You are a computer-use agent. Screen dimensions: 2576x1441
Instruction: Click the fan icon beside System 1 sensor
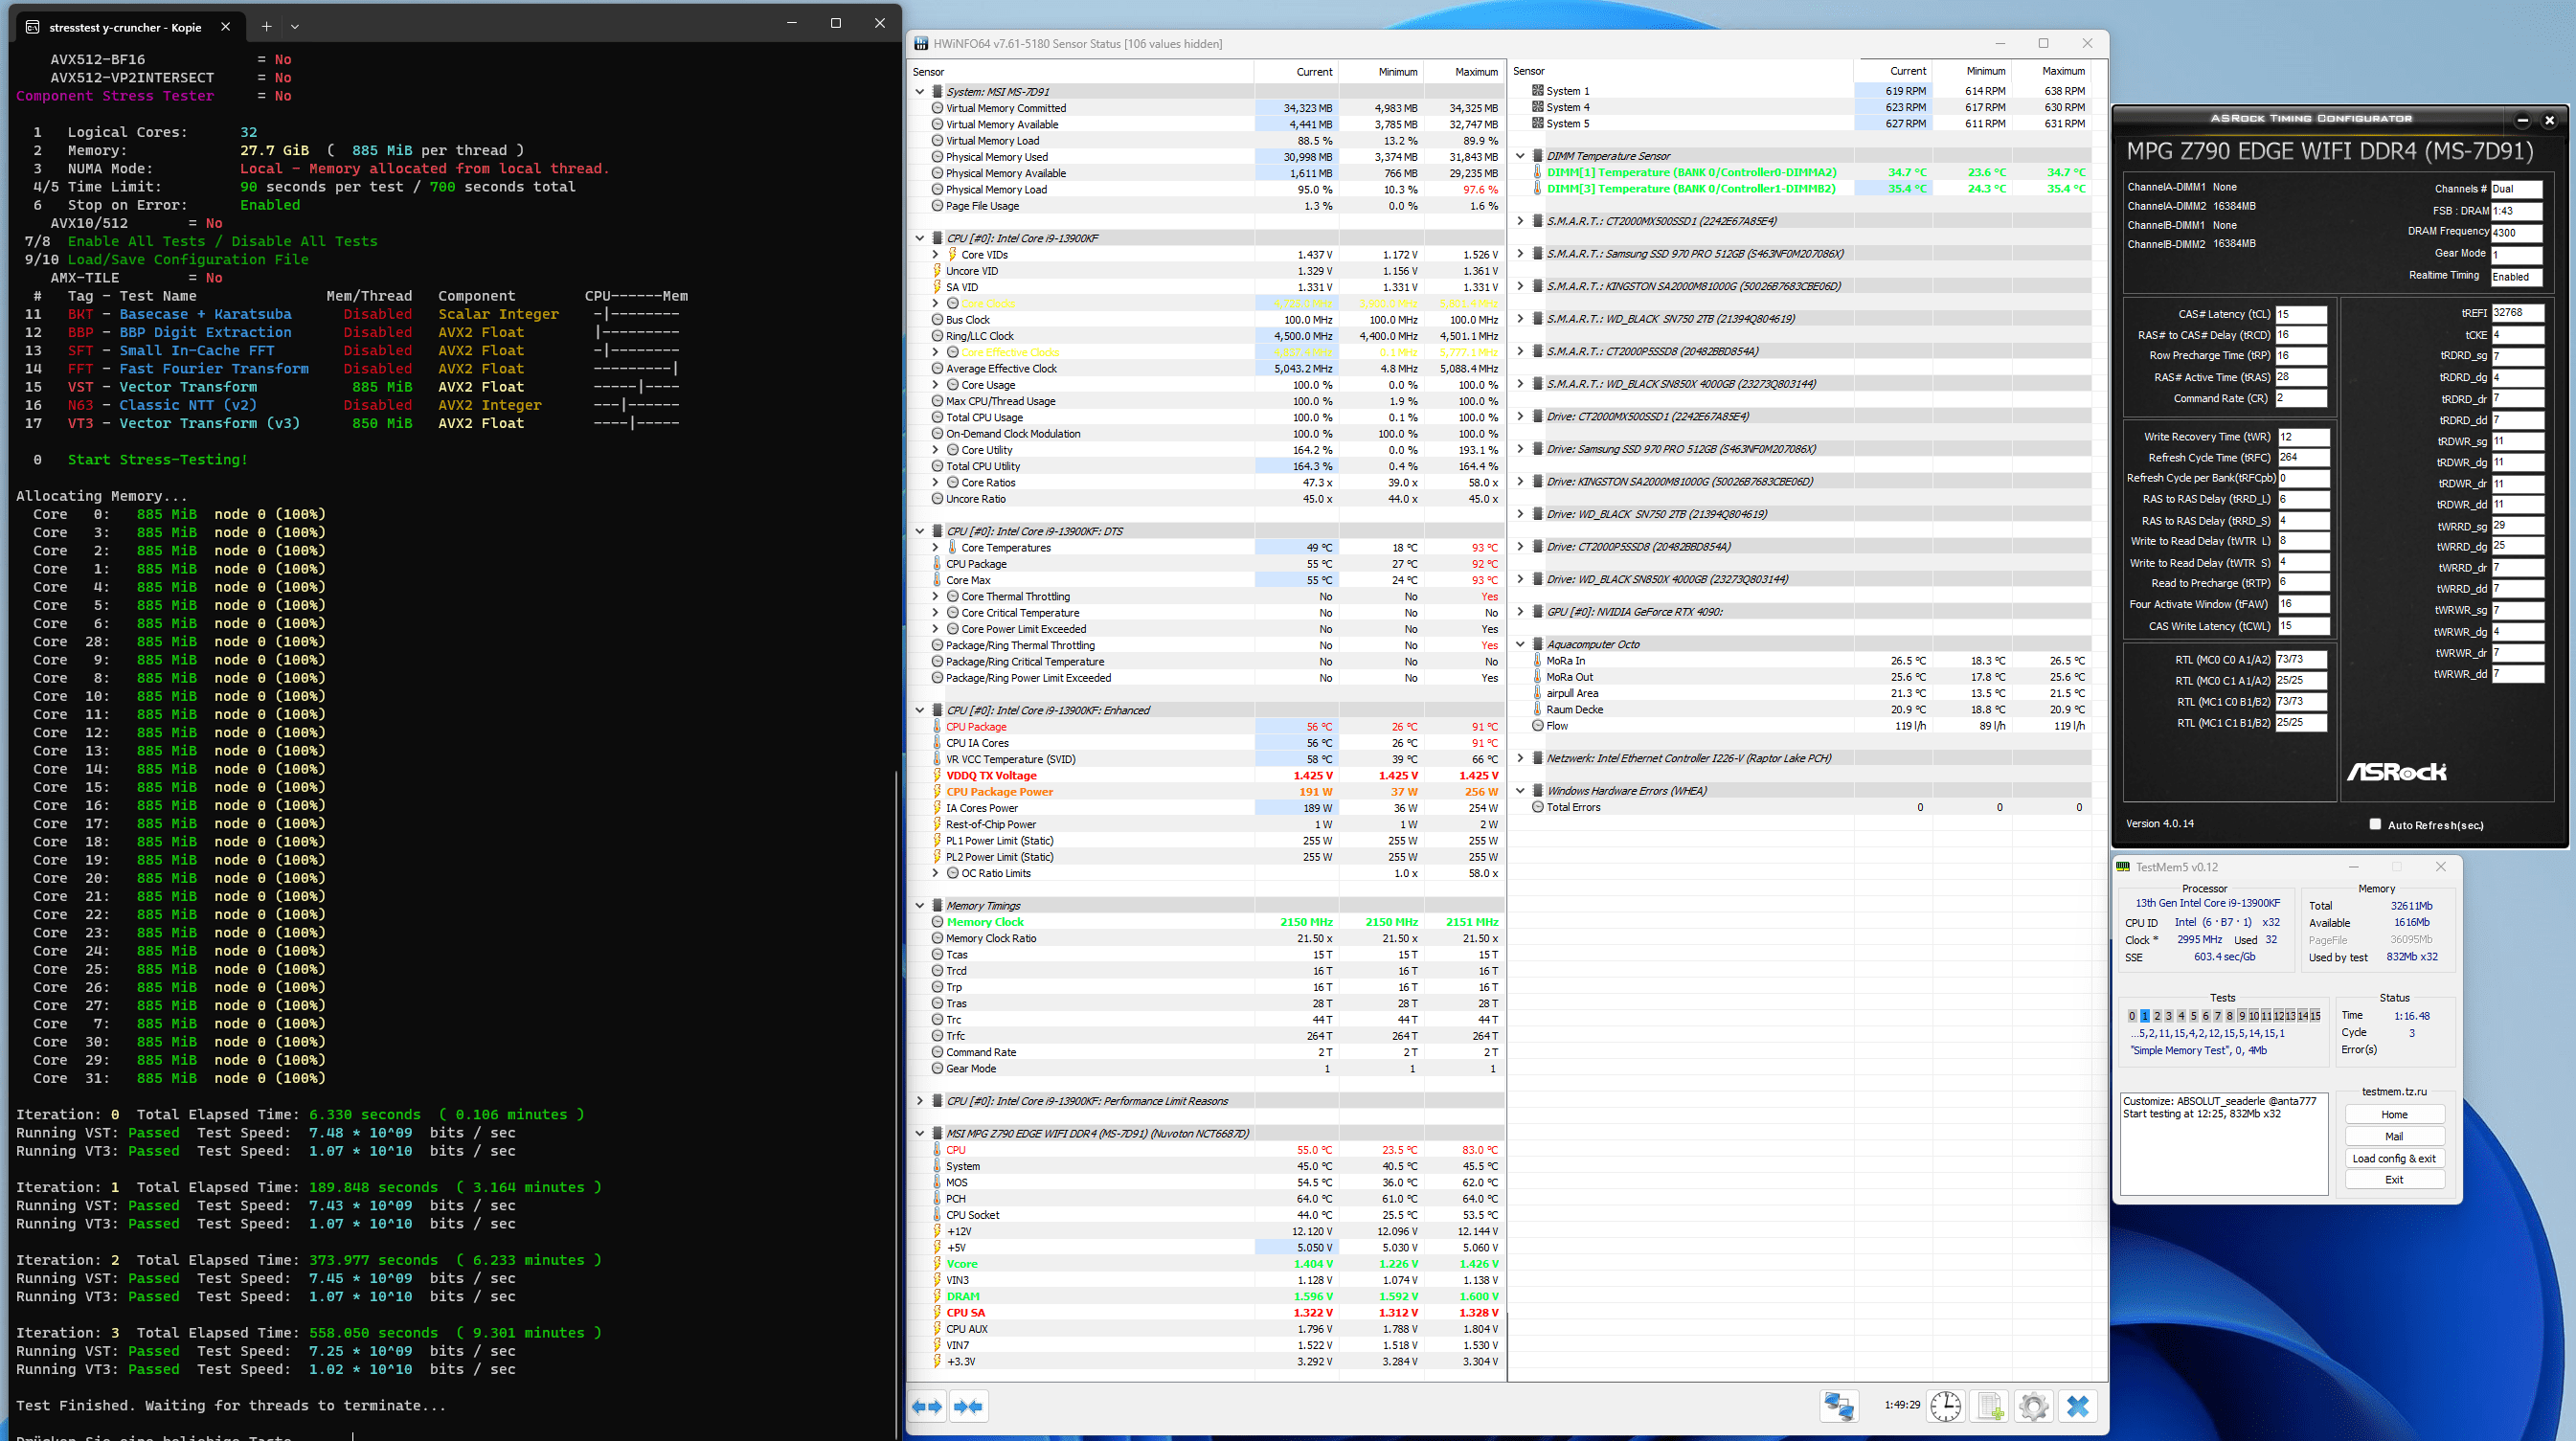point(1538,90)
